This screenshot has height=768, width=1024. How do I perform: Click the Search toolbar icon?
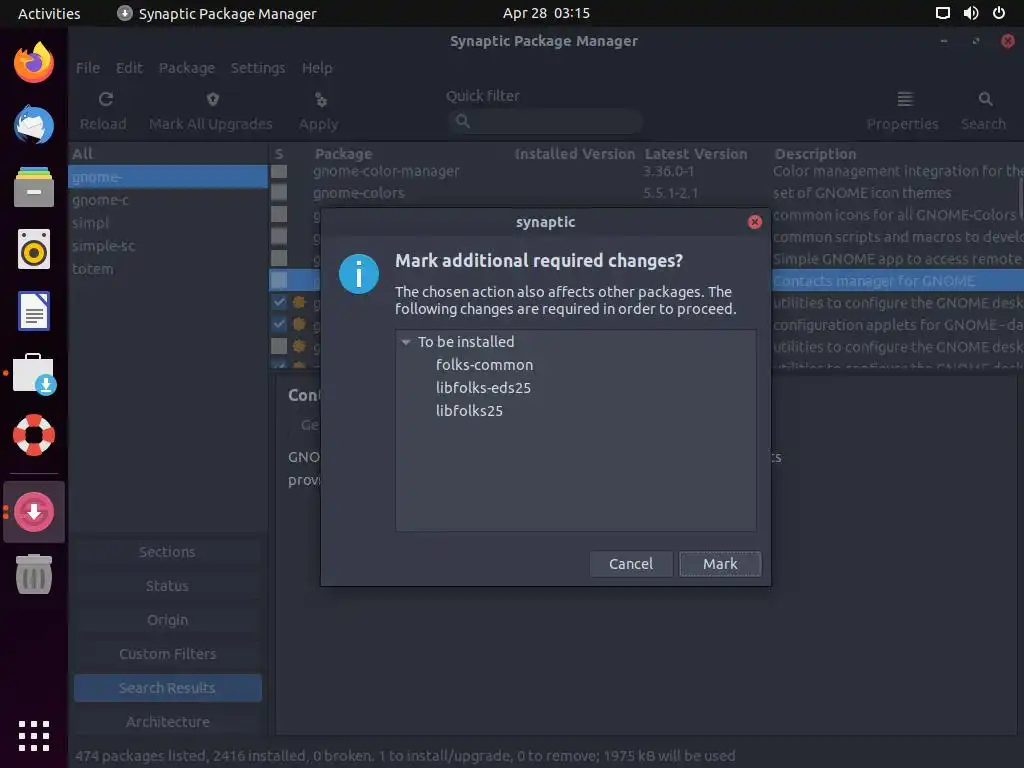pyautogui.click(x=985, y=99)
